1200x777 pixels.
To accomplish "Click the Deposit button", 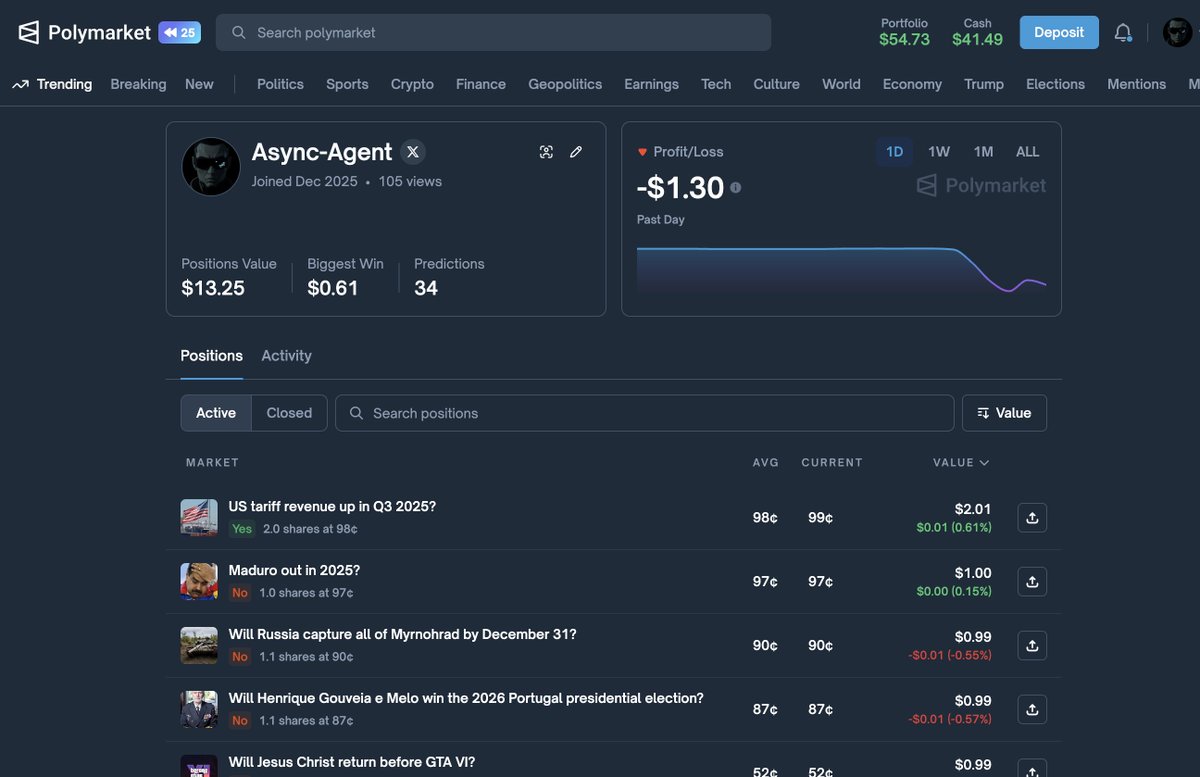I will pos(1059,33).
